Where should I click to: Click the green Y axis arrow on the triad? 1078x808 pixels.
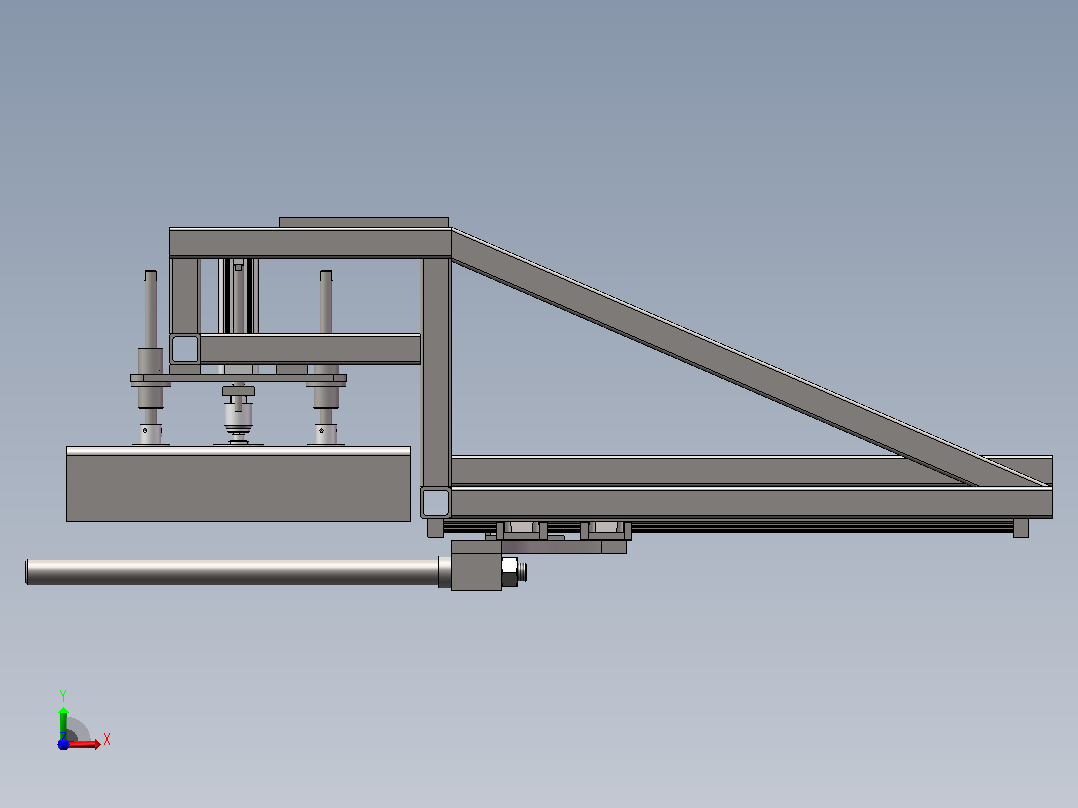63,722
